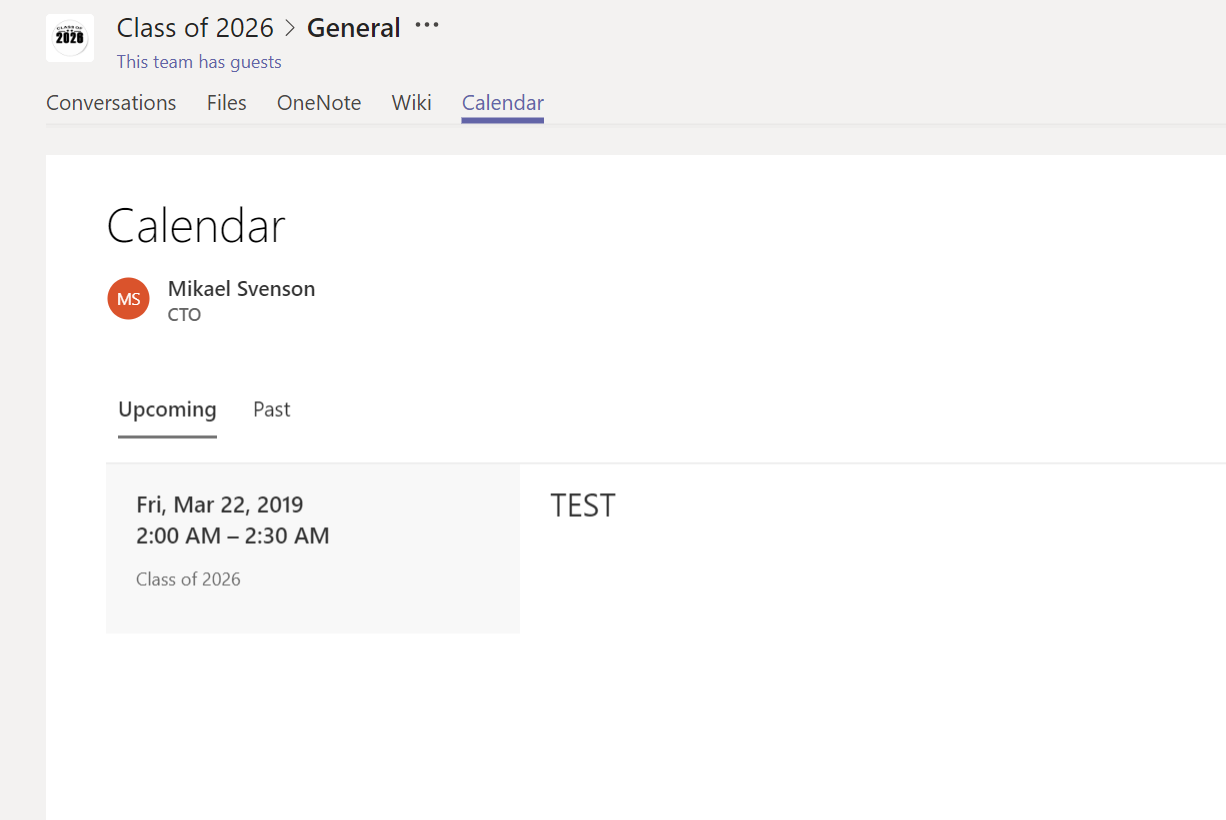Click the event time 2:00 AM – 2:30 AM
This screenshot has height=820, width=1226.
[232, 536]
